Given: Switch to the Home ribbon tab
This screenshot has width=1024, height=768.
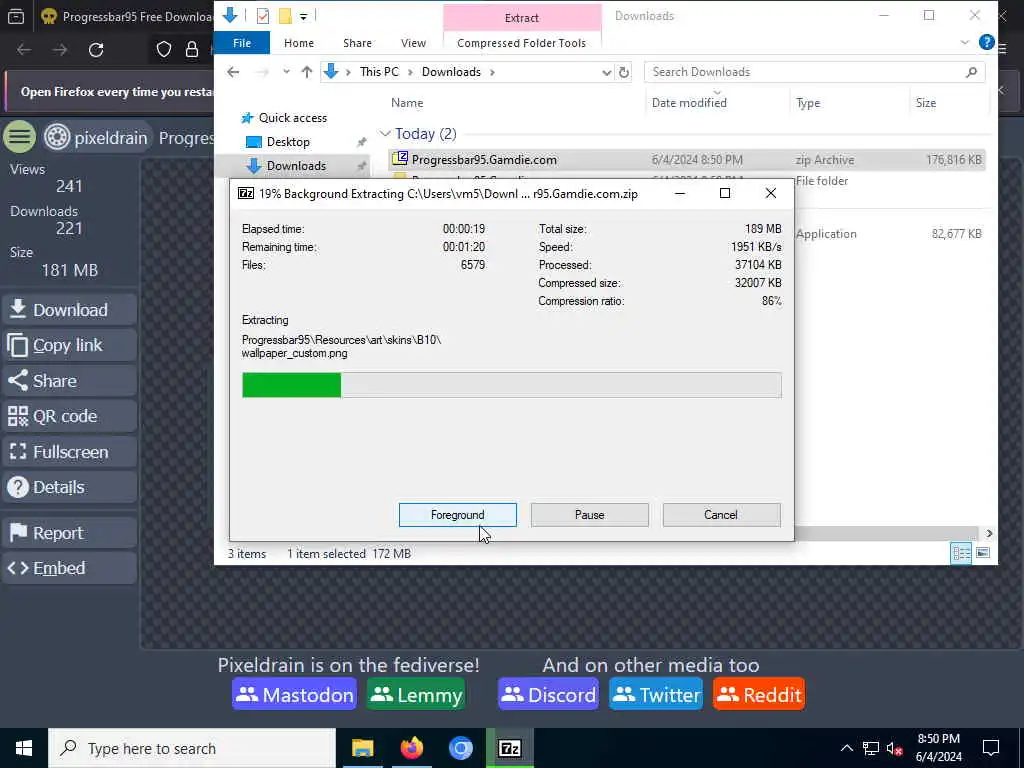Looking at the screenshot, I should tap(298, 43).
